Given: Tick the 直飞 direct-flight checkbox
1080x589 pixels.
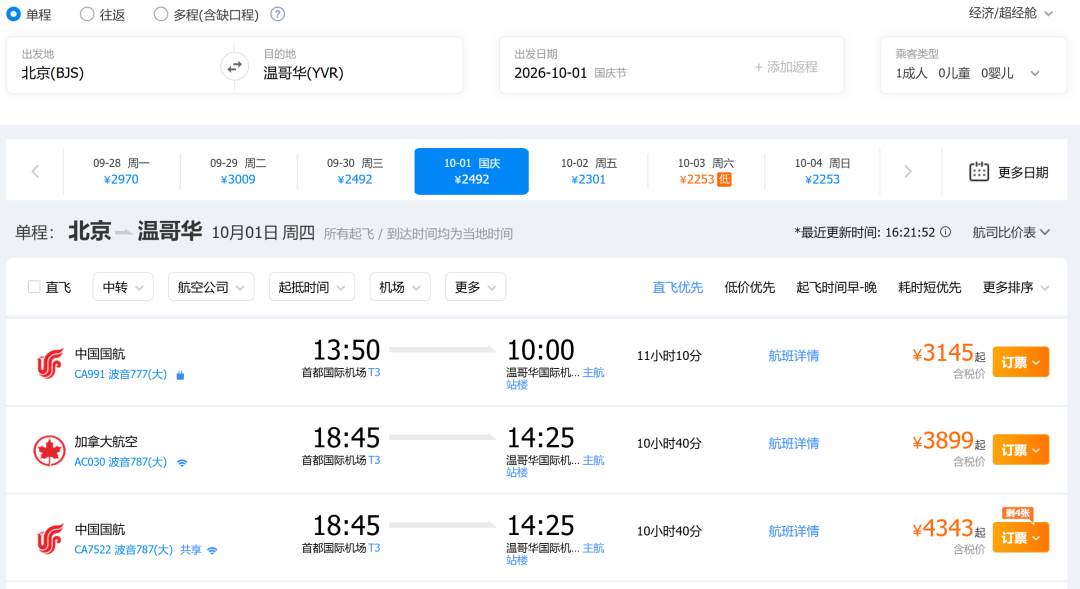Looking at the screenshot, I should [34, 287].
